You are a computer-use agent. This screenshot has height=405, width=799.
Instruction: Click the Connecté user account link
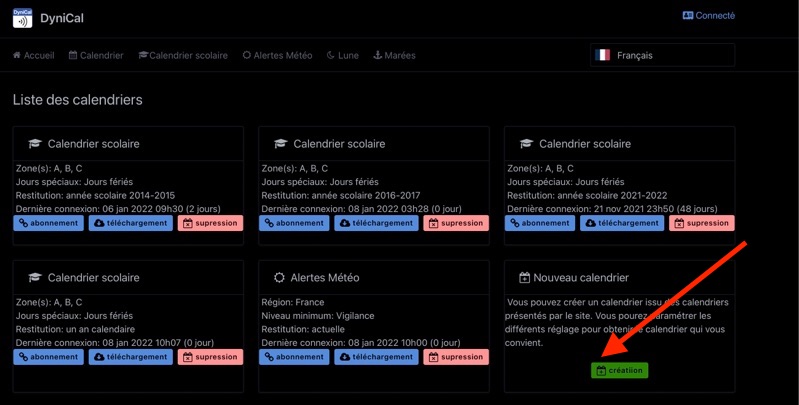tap(708, 16)
